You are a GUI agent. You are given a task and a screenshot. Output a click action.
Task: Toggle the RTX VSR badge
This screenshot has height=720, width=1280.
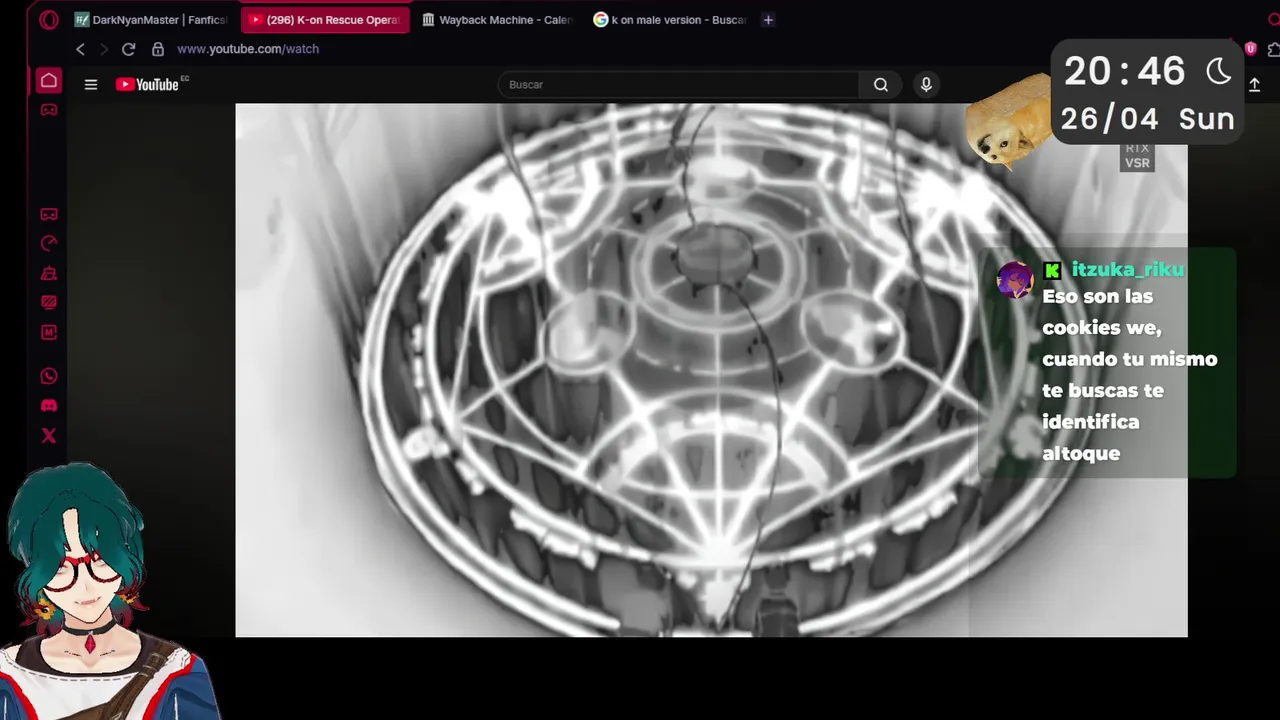tap(1137, 156)
